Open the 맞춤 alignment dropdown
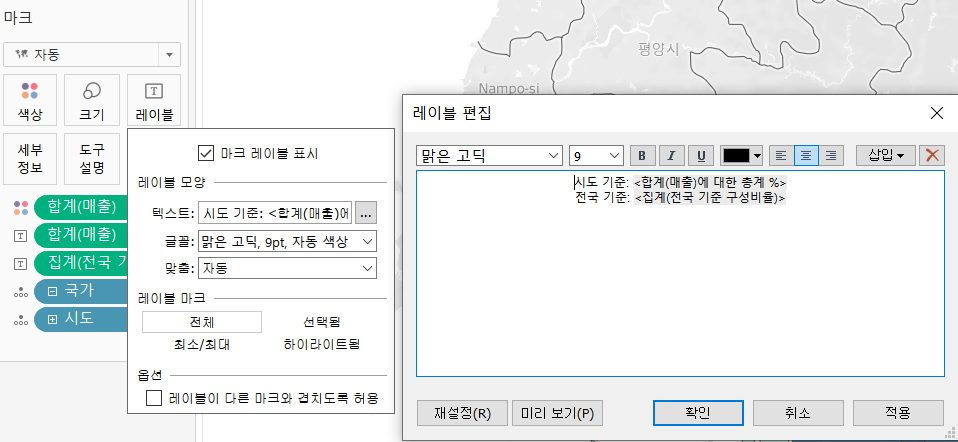 [x=287, y=268]
